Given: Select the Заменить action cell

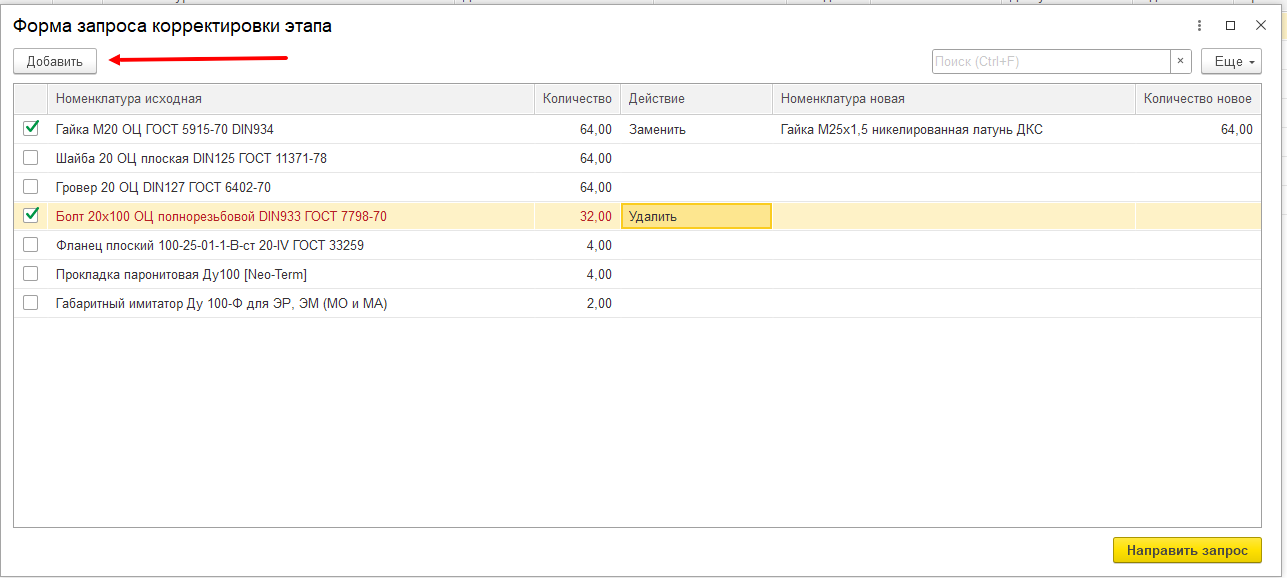Looking at the screenshot, I should (696, 129).
